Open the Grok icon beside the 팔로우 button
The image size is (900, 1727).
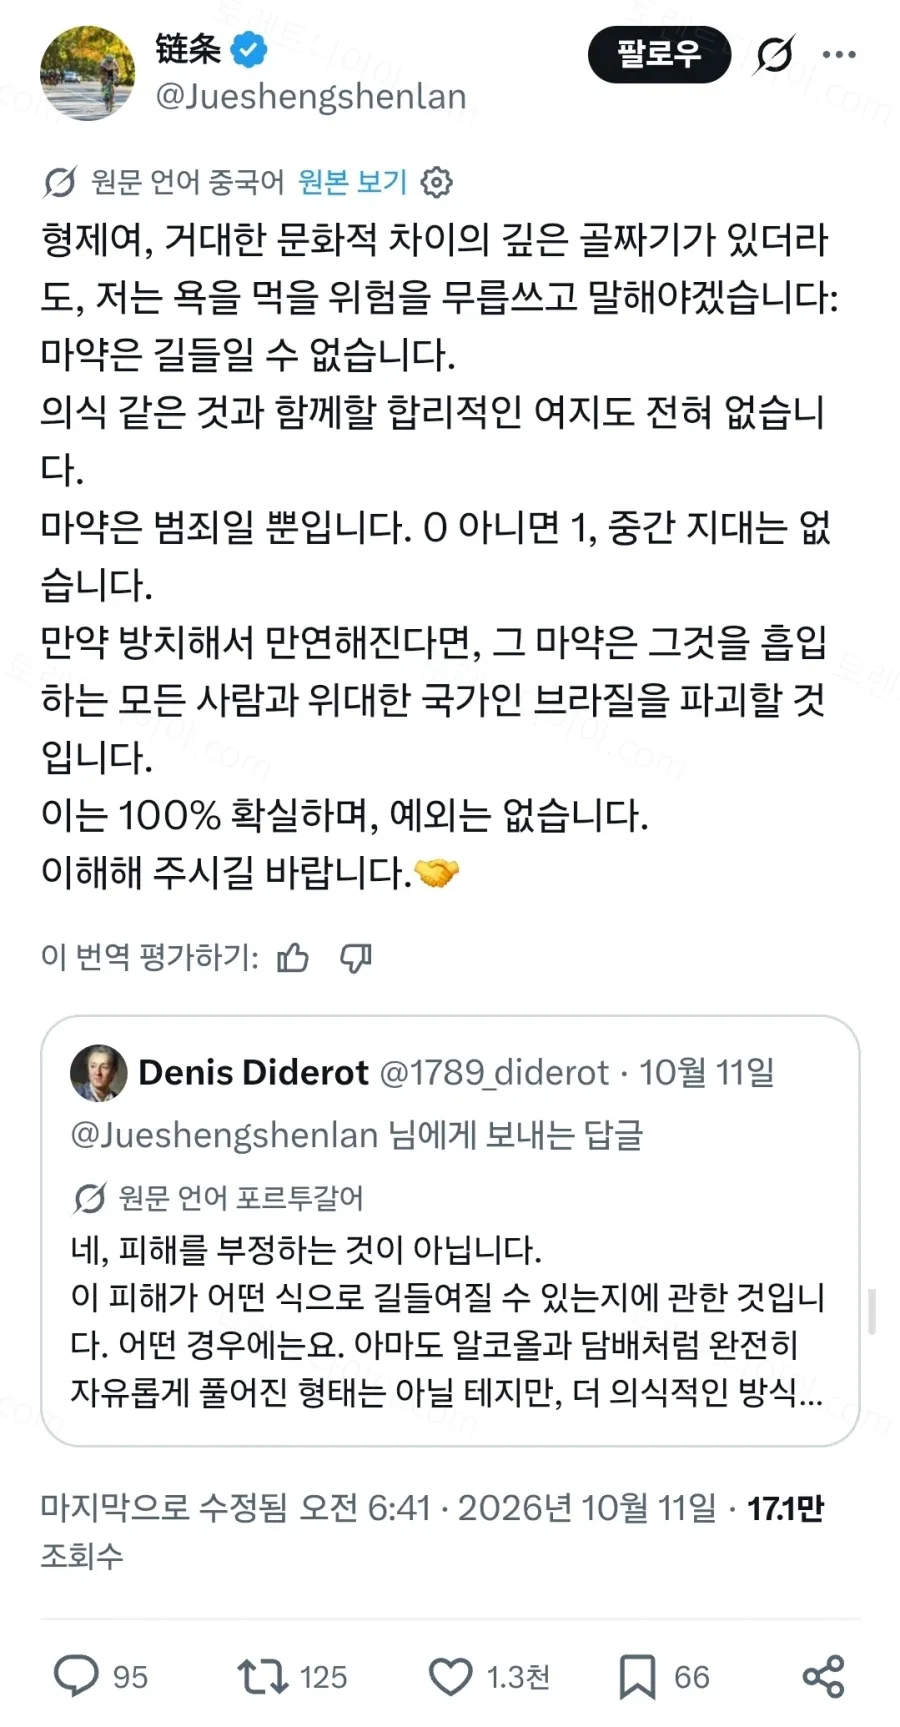[774, 54]
